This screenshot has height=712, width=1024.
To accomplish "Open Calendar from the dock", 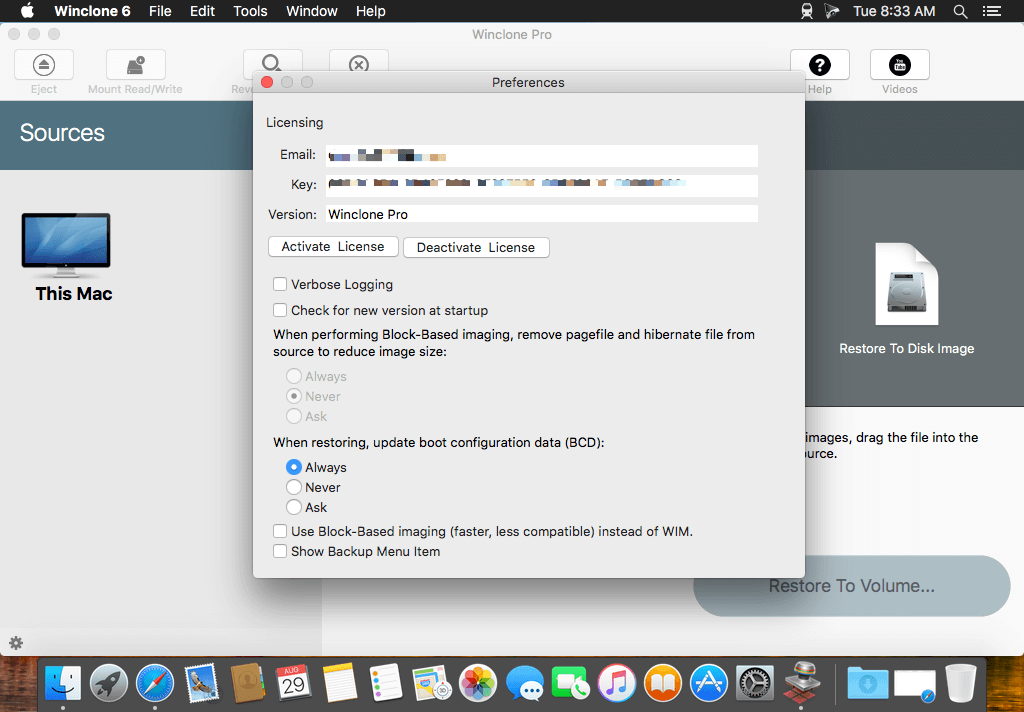I will 294,683.
